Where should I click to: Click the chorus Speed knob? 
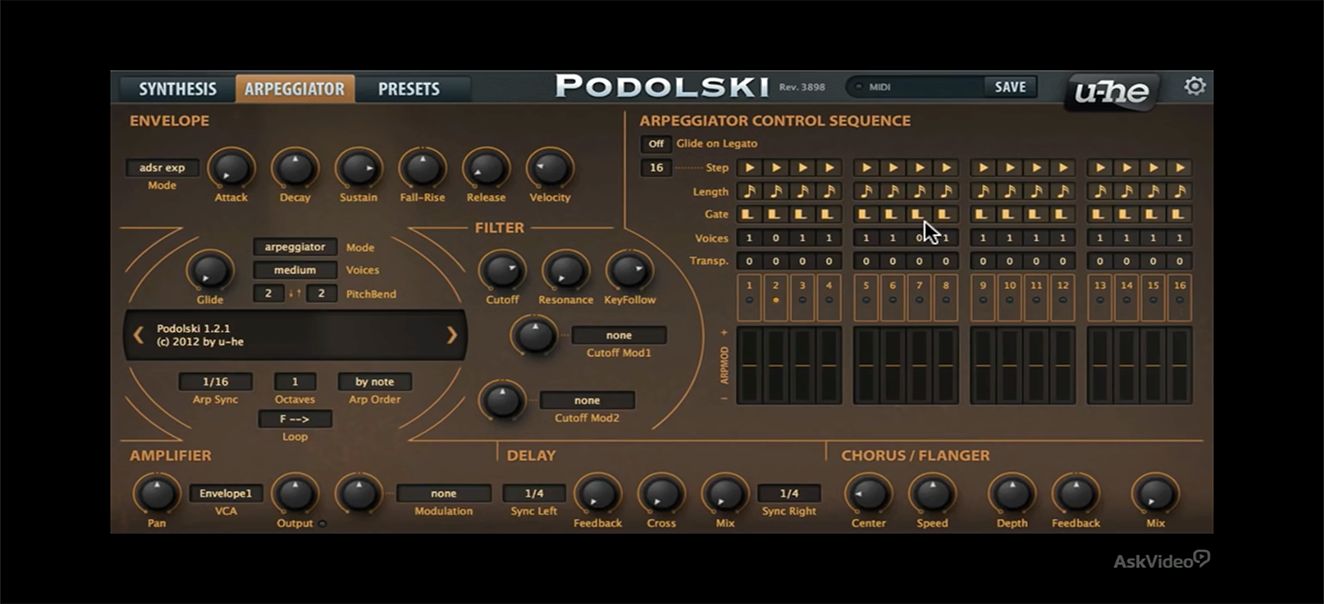coord(932,494)
